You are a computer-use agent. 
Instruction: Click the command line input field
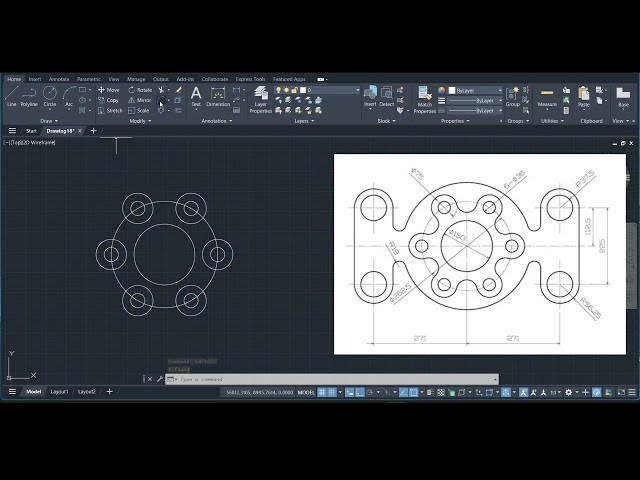333,379
